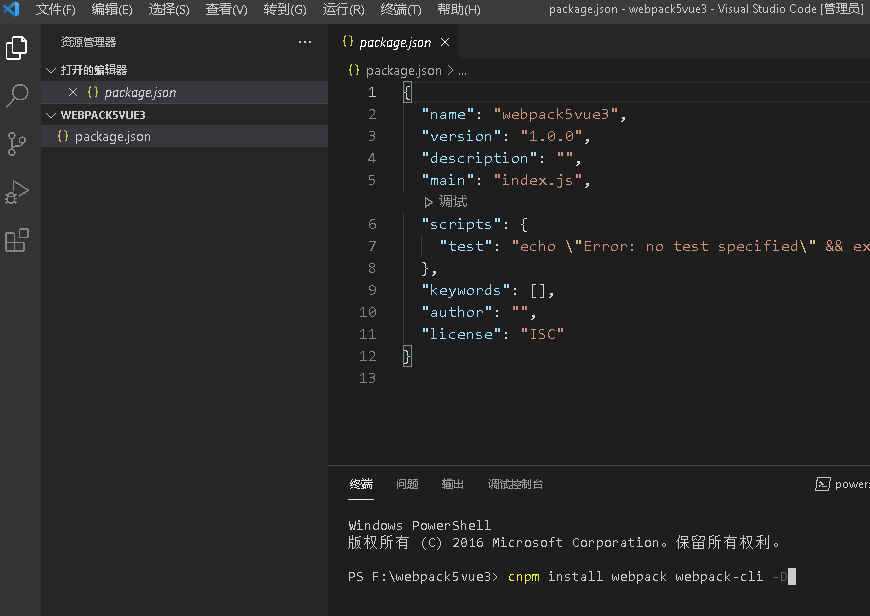
Task: Click the "ISC" license value
Action: pos(542,334)
